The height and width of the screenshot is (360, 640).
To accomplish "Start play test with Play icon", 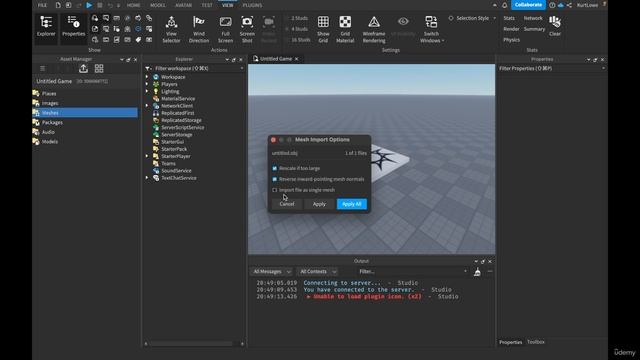I will point(89,5).
